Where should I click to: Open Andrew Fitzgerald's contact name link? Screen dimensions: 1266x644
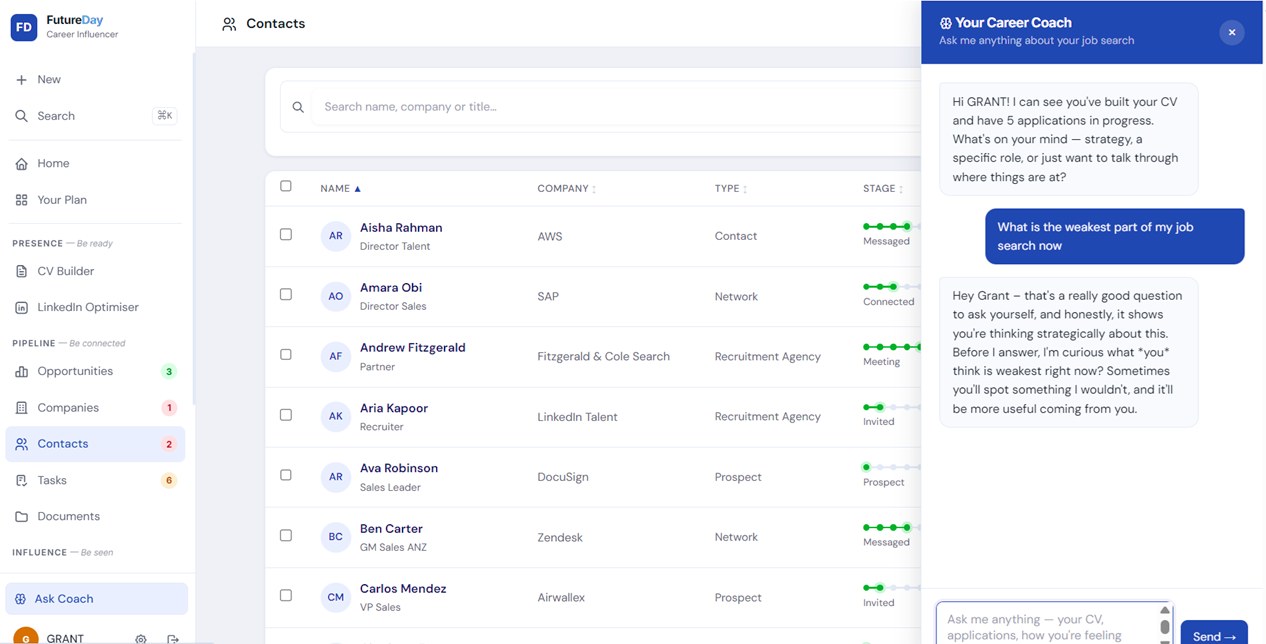click(413, 348)
